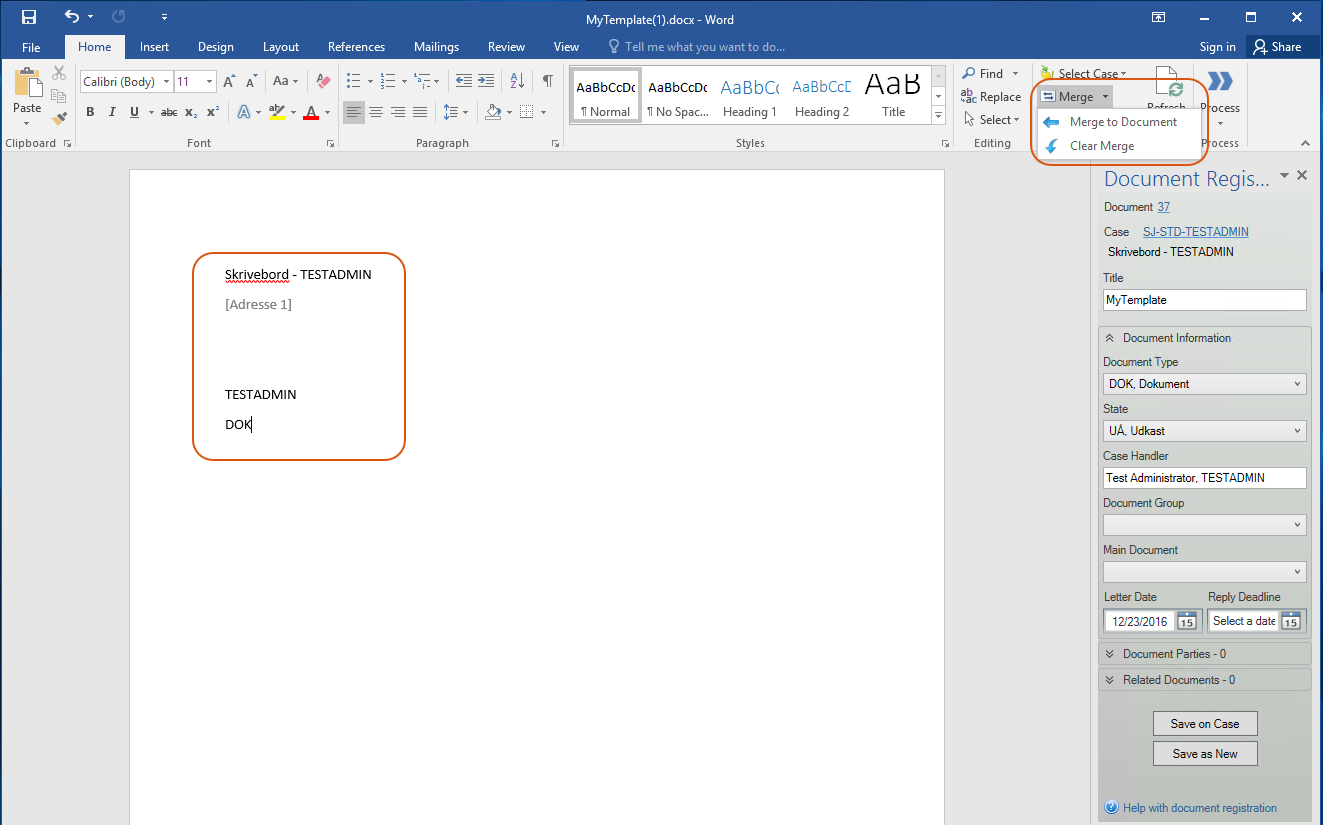This screenshot has width=1323, height=825.
Task: Click the Sort paragraph icon
Action: coord(517,81)
